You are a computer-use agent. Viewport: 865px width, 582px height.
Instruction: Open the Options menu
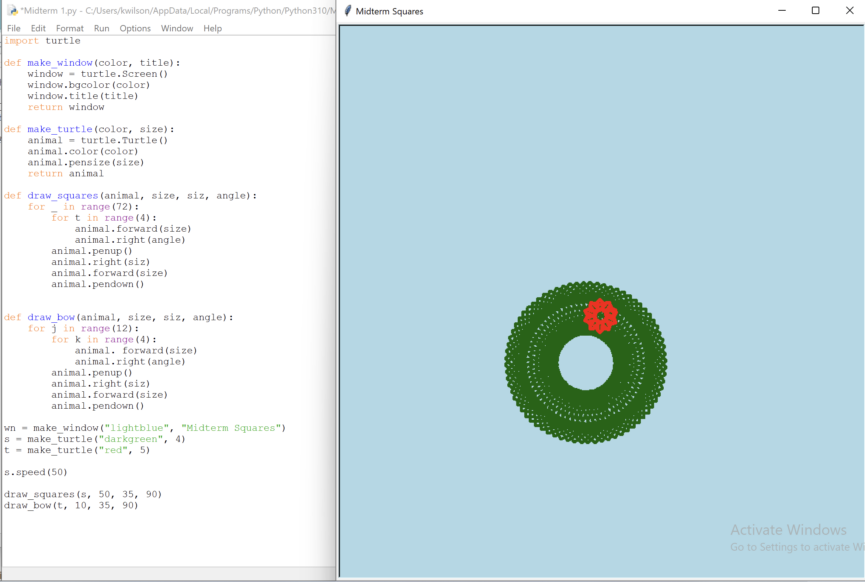point(134,28)
